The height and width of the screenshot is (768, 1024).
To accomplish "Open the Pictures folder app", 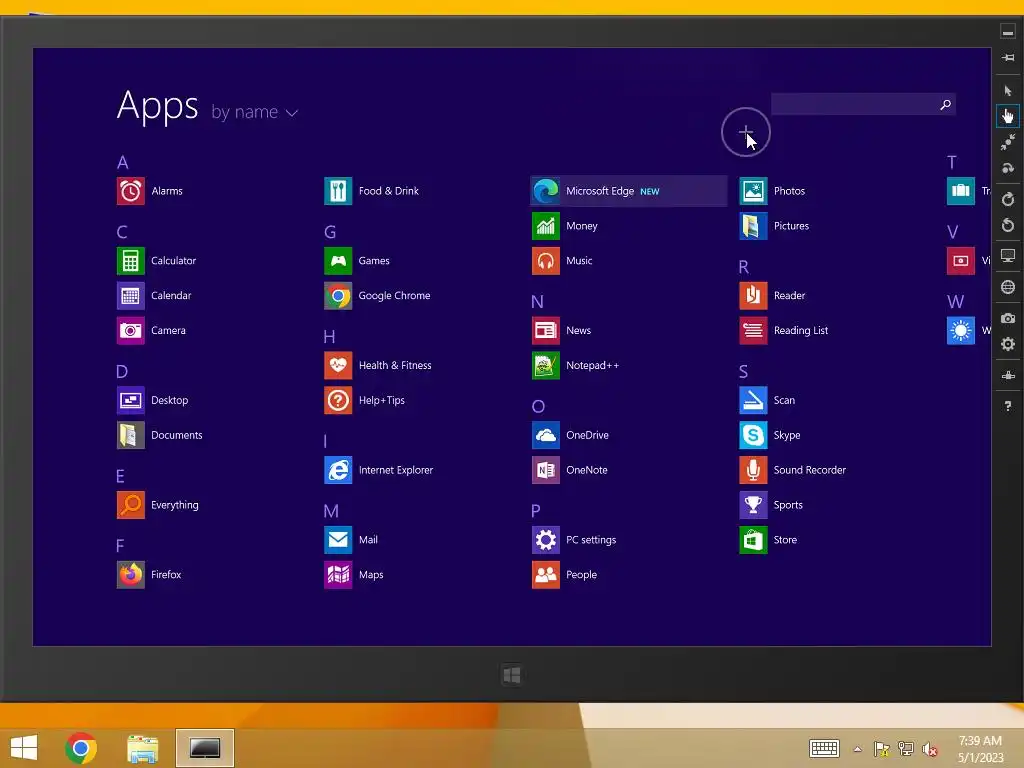I will tap(775, 227).
